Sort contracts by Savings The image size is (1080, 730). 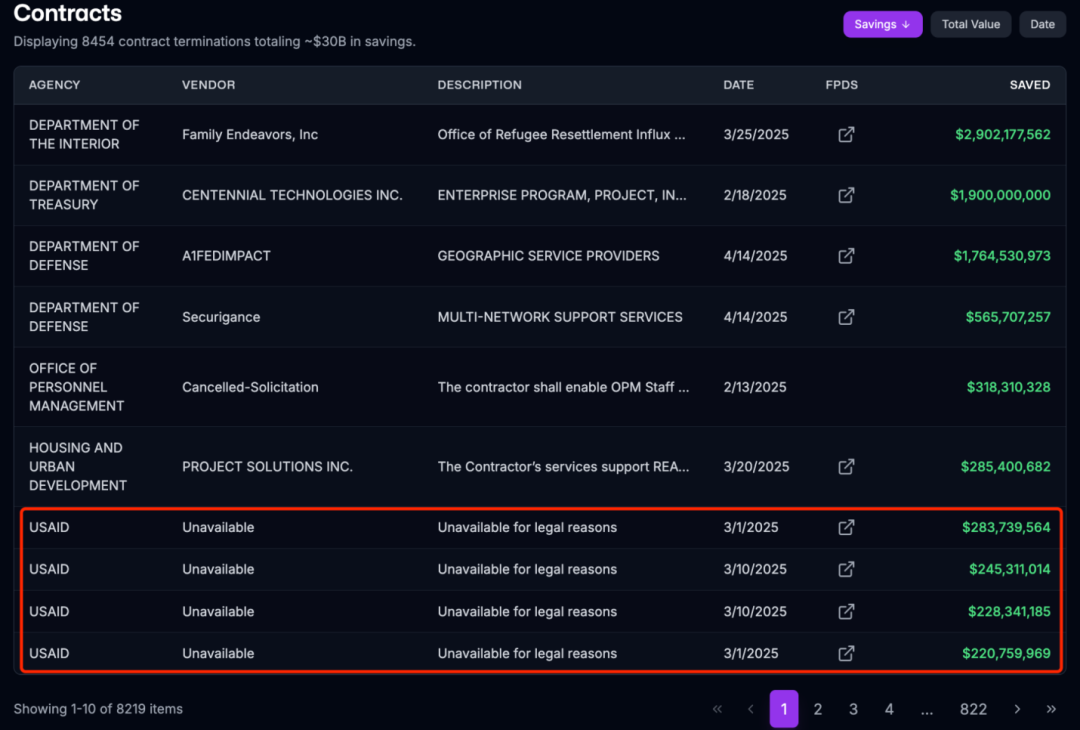(x=882, y=24)
